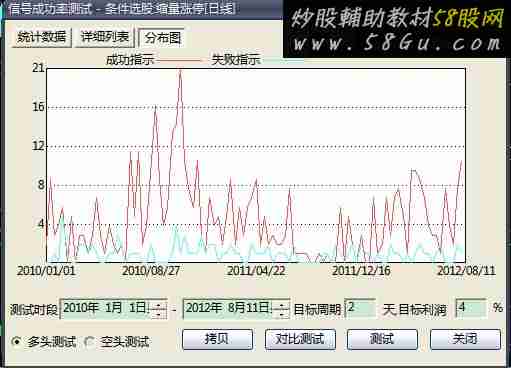
Task: Click the 目标周期 input field
Action: [x=360, y=308]
